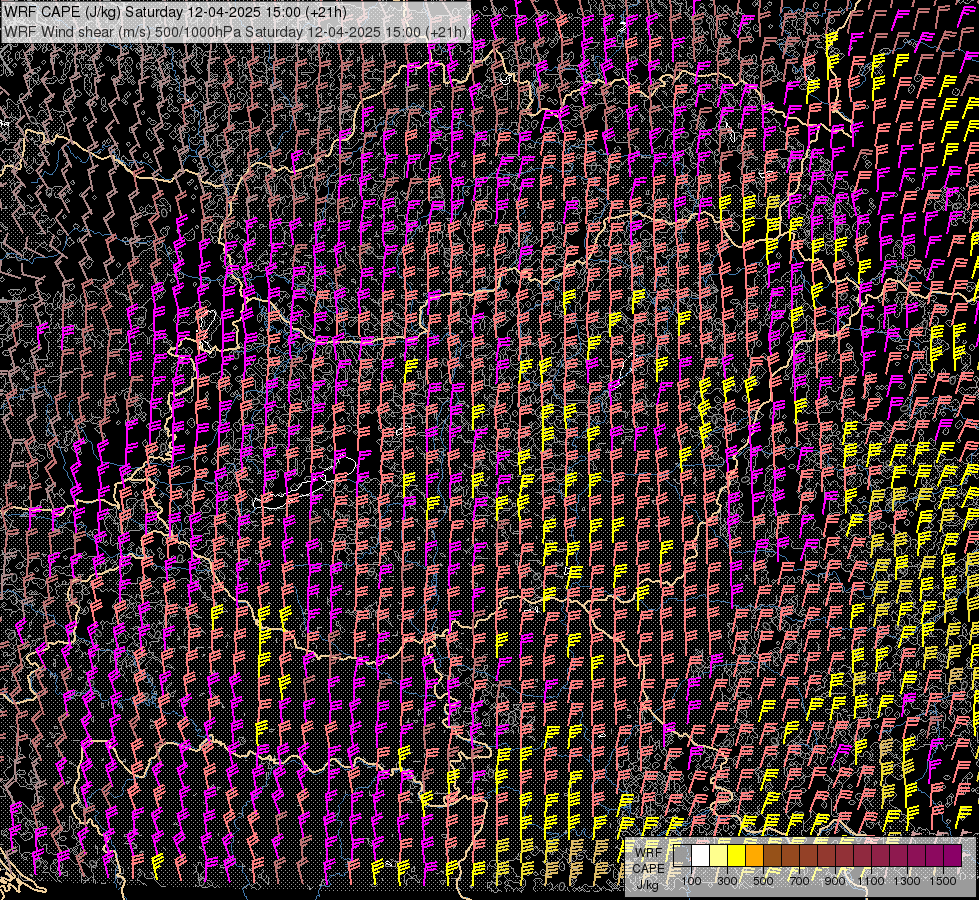The width and height of the screenshot is (979, 900).
Task: Click the legend value "1500"
Action: pos(943,881)
